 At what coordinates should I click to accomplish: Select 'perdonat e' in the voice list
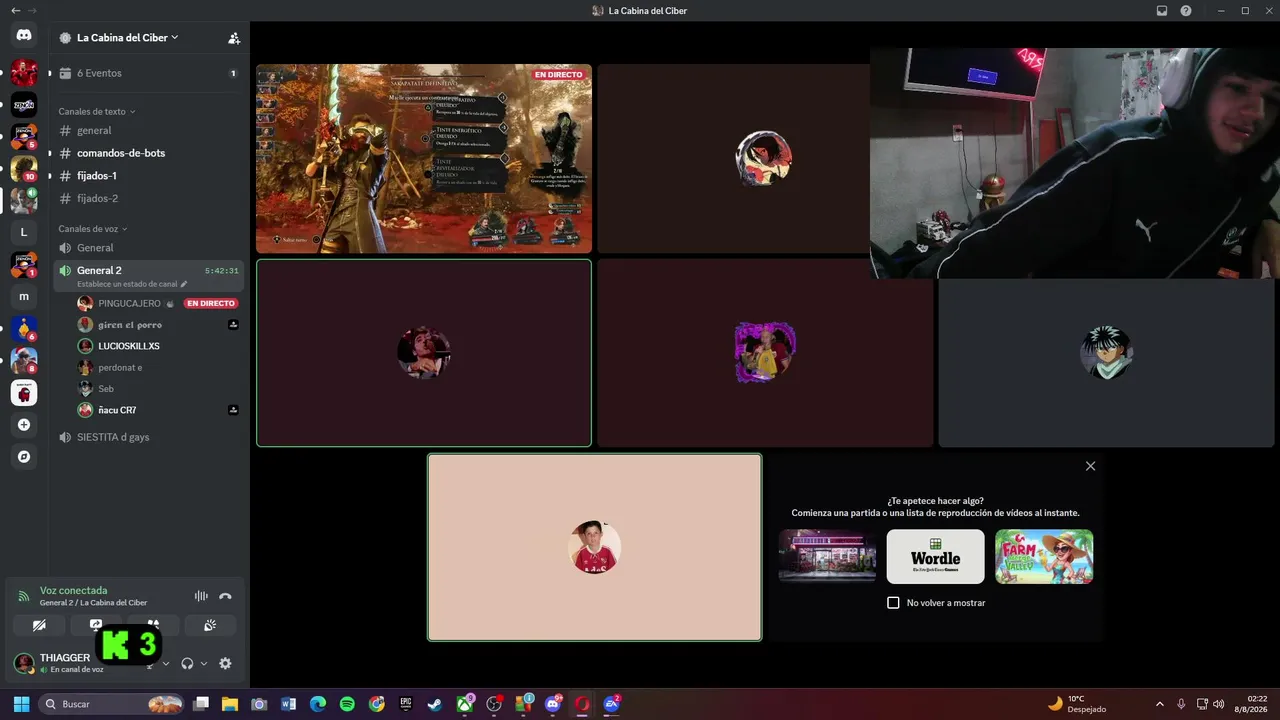tap(158, 367)
